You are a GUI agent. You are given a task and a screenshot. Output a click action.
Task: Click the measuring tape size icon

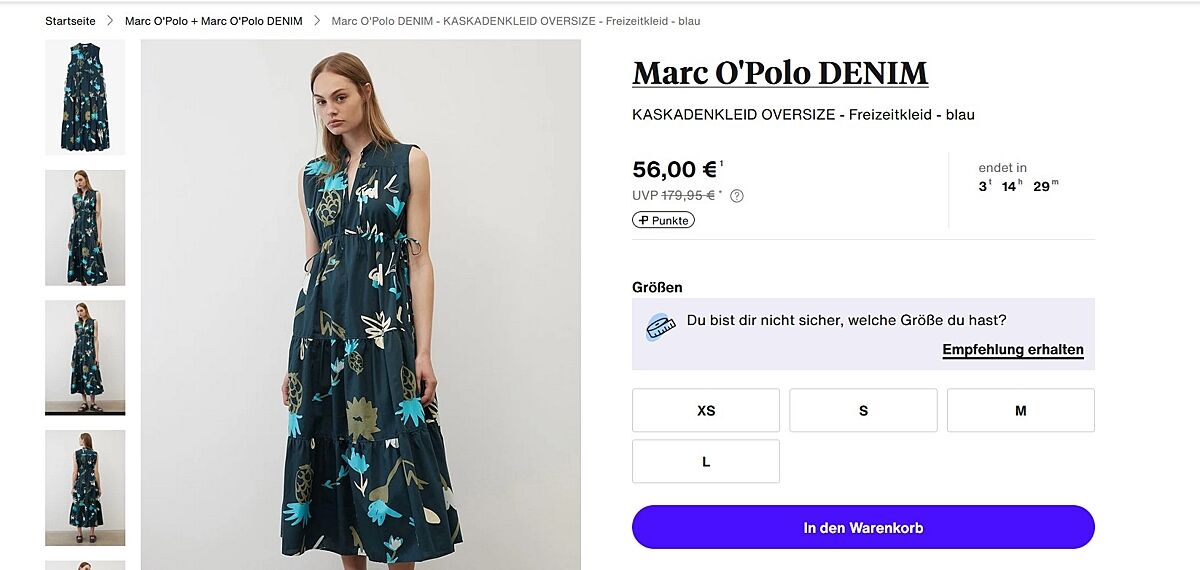coord(660,326)
